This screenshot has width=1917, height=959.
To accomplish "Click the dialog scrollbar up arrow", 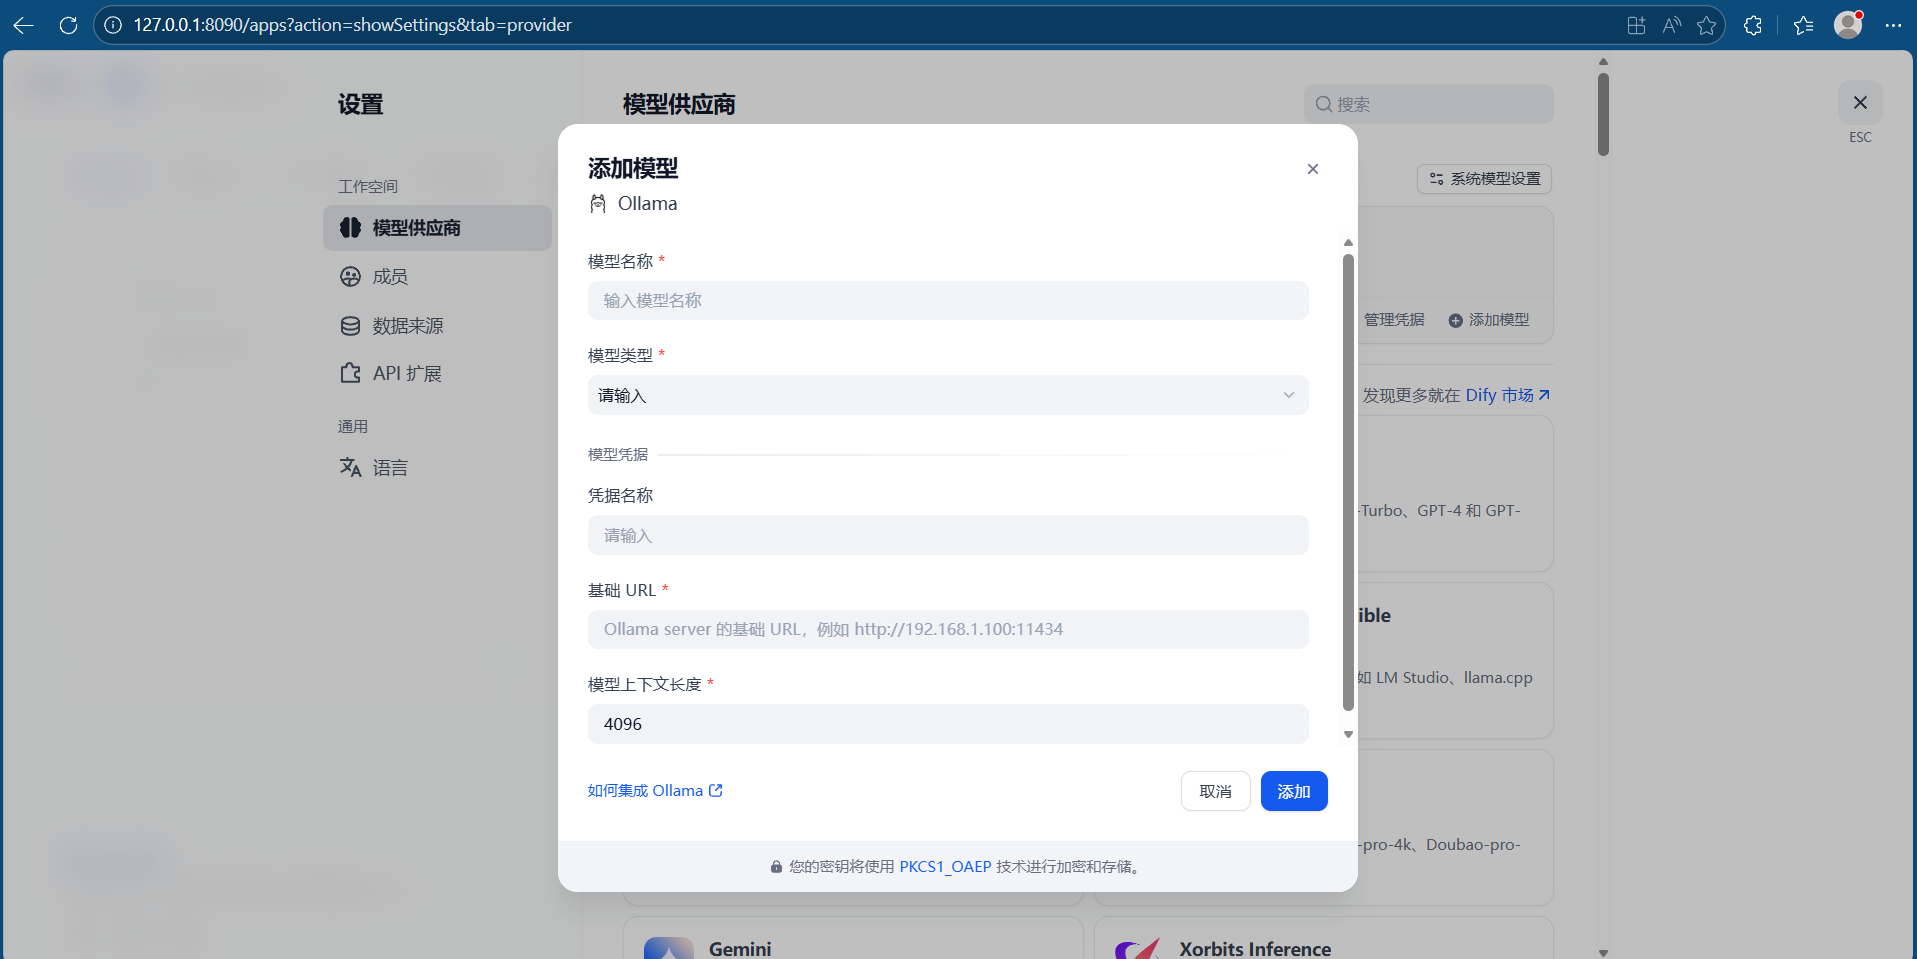I will coord(1348,242).
